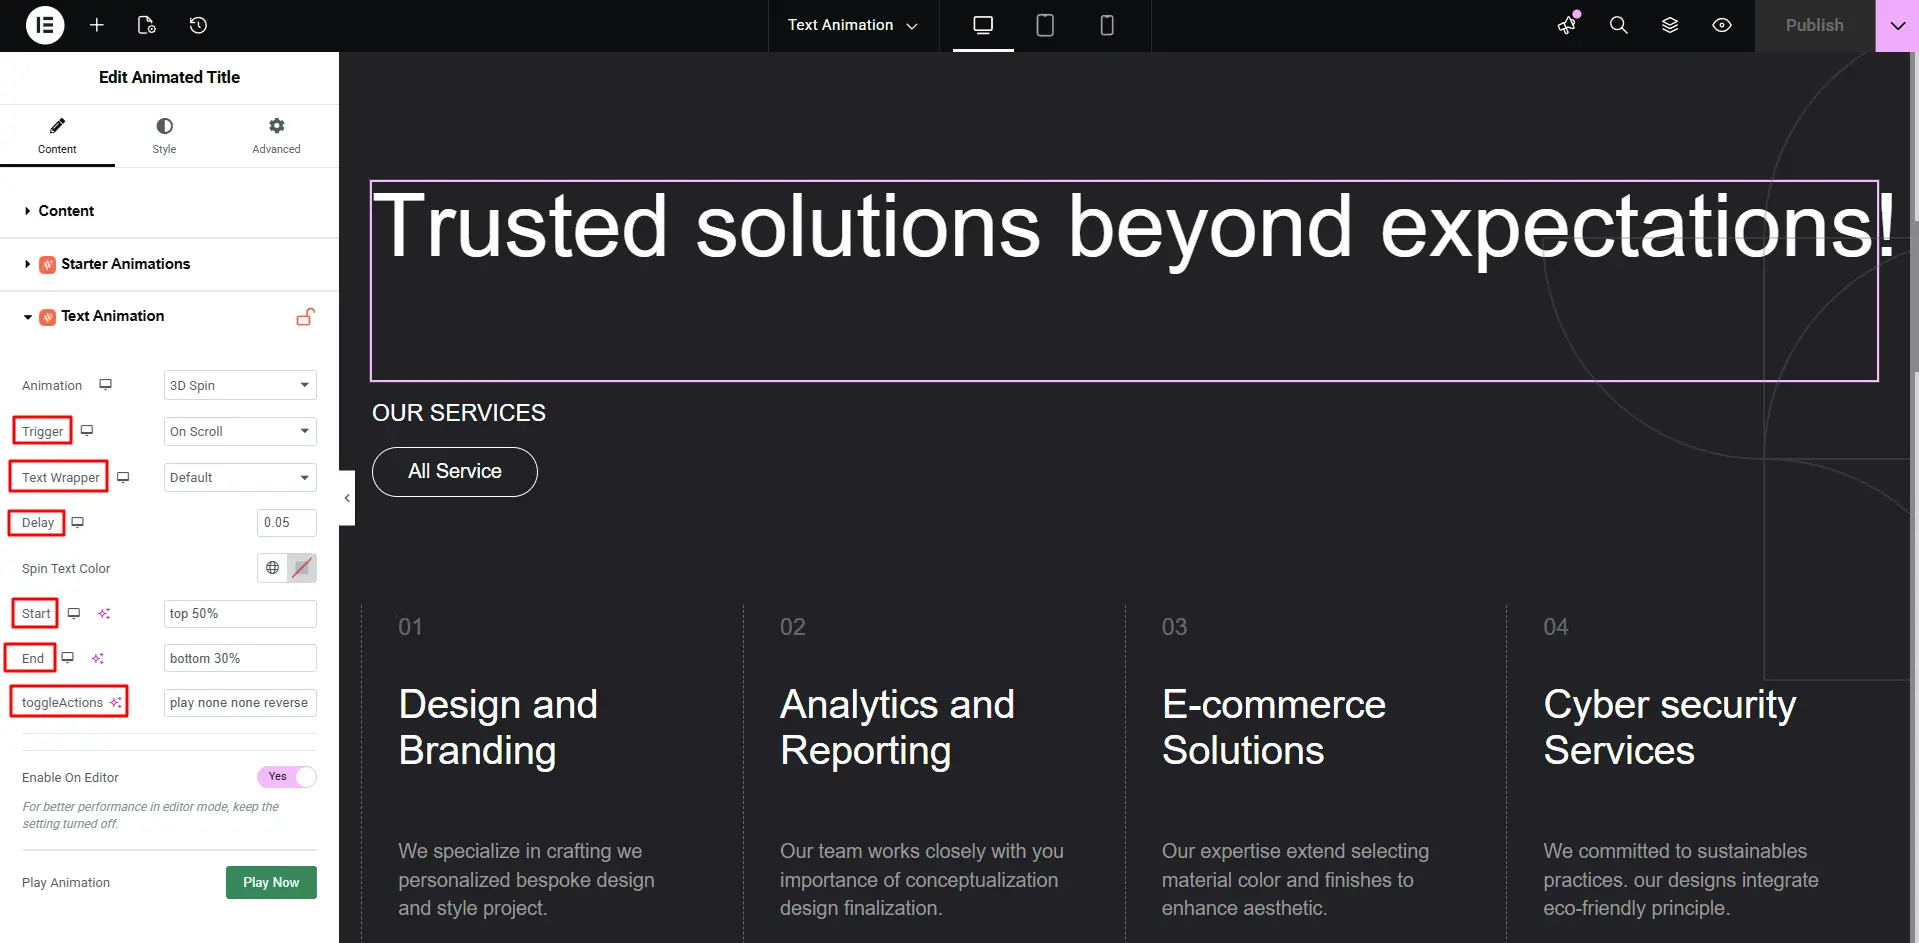Switch to the Advanced tab
The height and width of the screenshot is (943, 1919).
276,136
